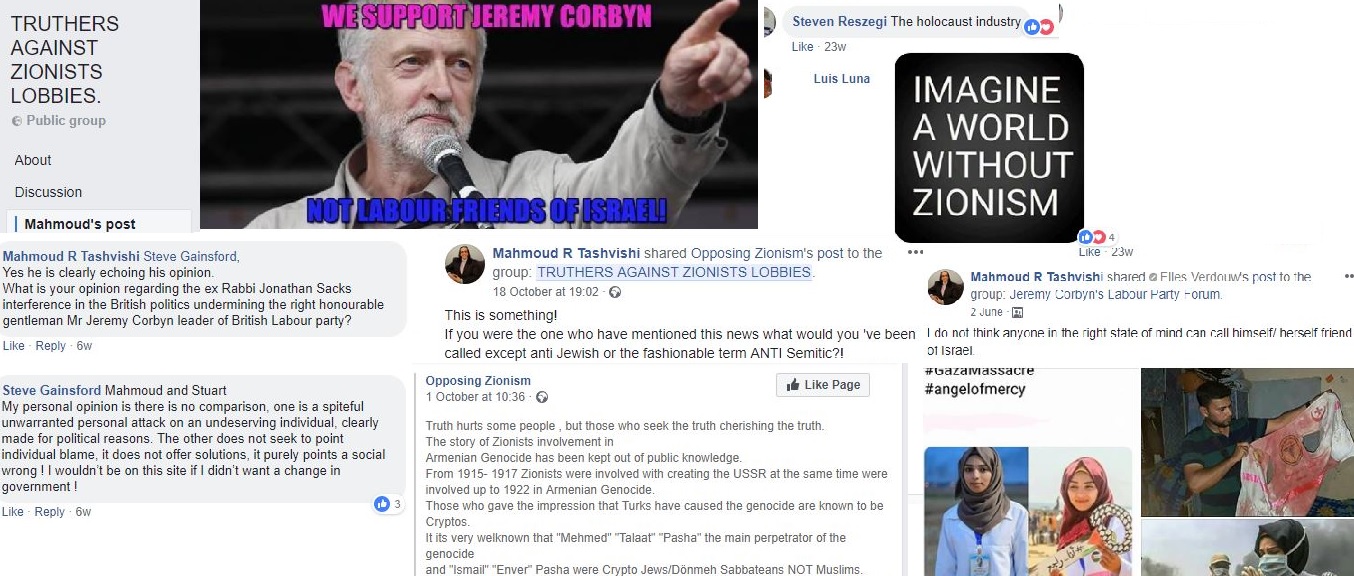Click the privacy icon next to the '2 June' date
This screenshot has height=576, width=1354.
coord(1018,313)
